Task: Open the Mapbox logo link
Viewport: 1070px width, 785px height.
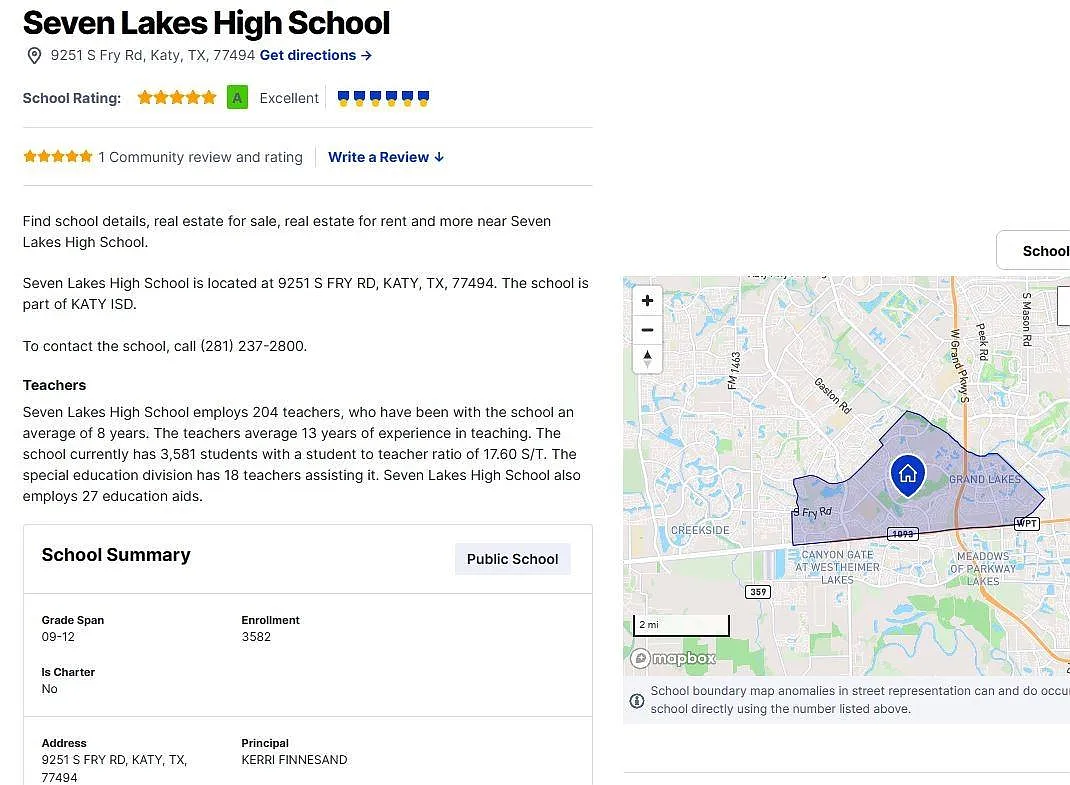Action: [x=674, y=658]
